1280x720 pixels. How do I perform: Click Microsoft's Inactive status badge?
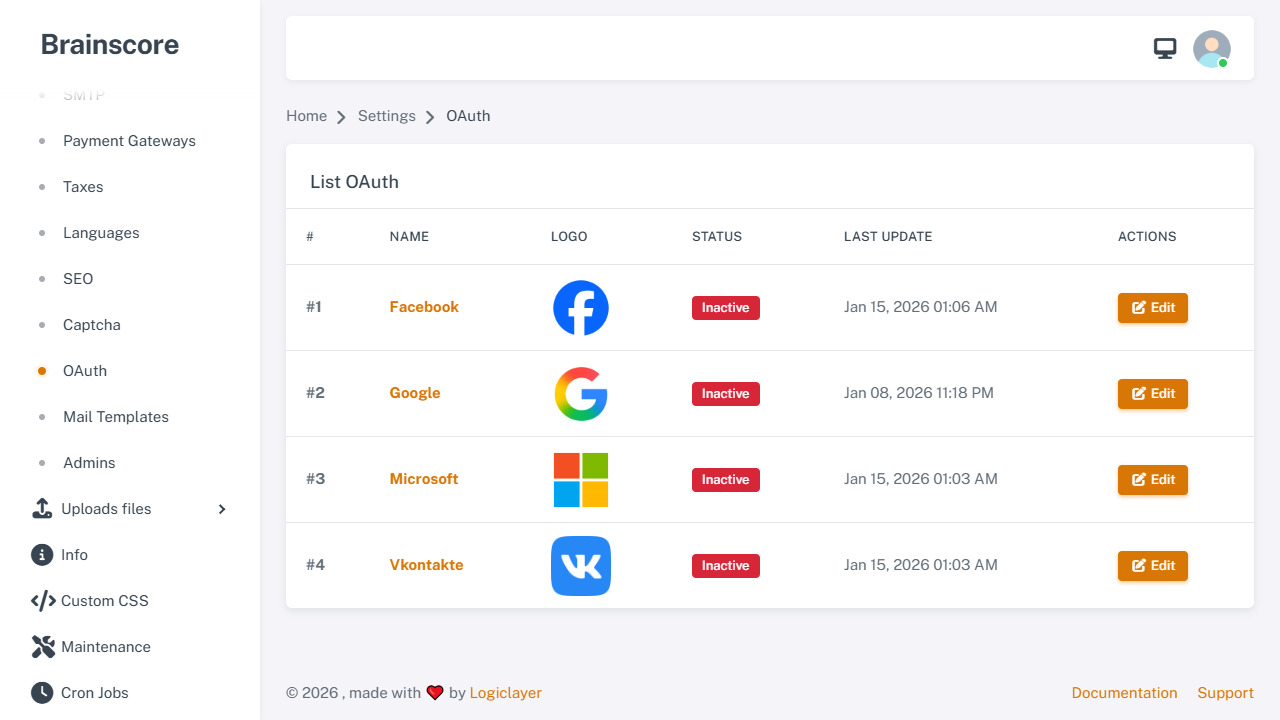click(726, 480)
